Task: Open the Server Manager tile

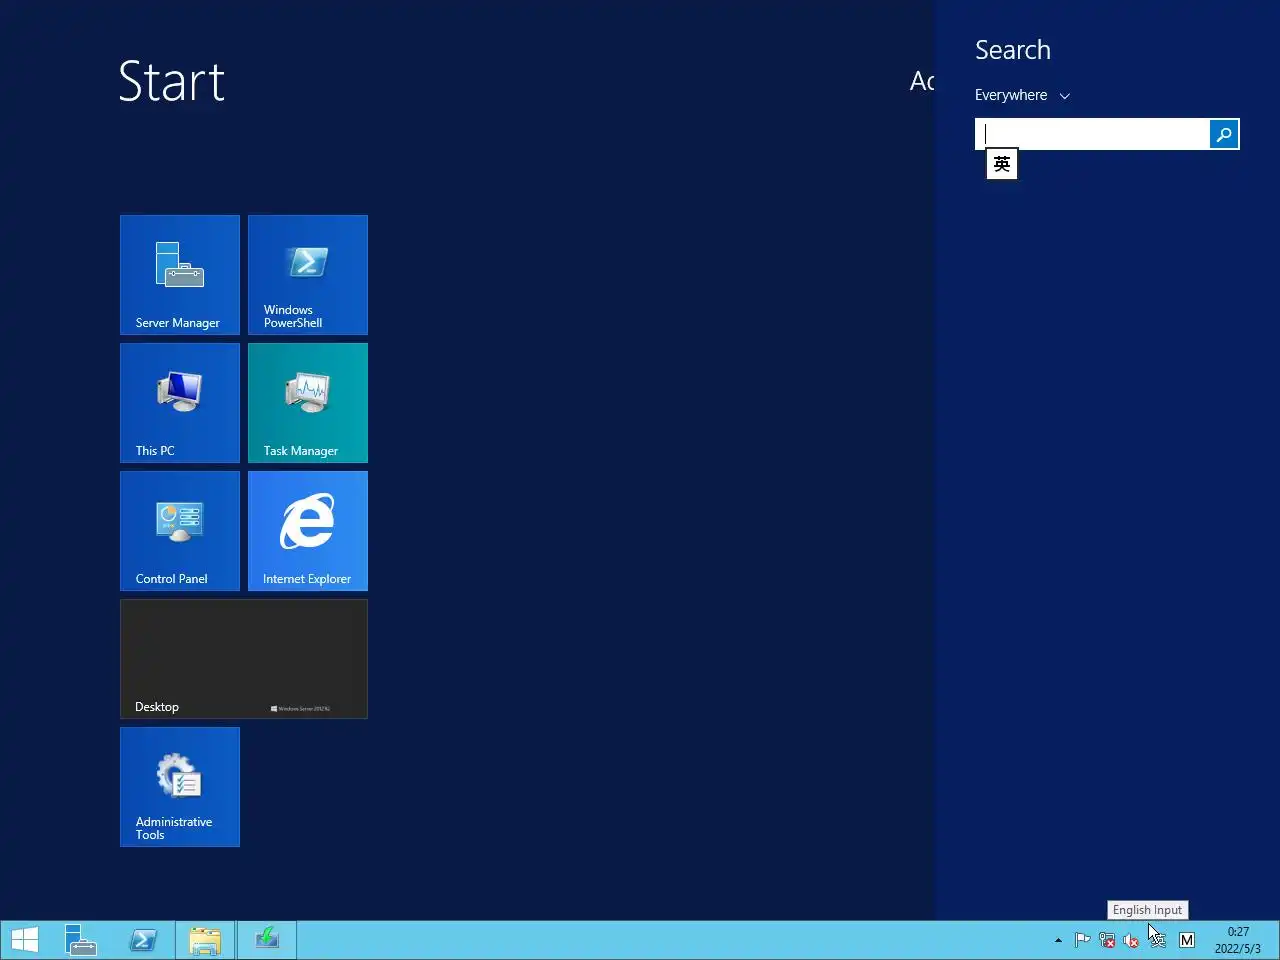Action: (180, 275)
